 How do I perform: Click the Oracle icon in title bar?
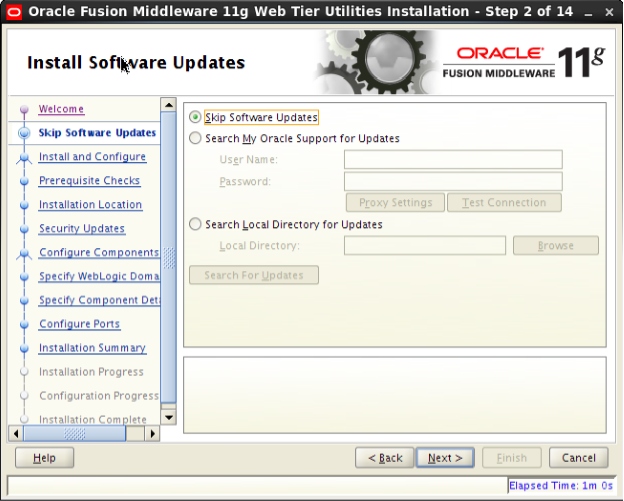point(14,12)
